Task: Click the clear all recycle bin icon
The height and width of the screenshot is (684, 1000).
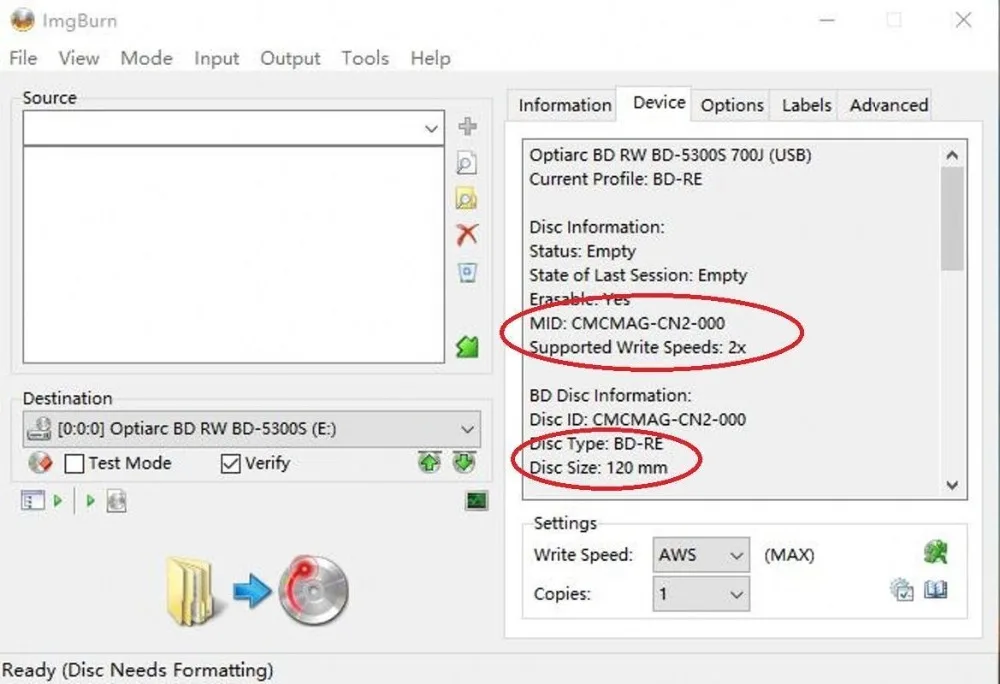Action: pos(467,273)
